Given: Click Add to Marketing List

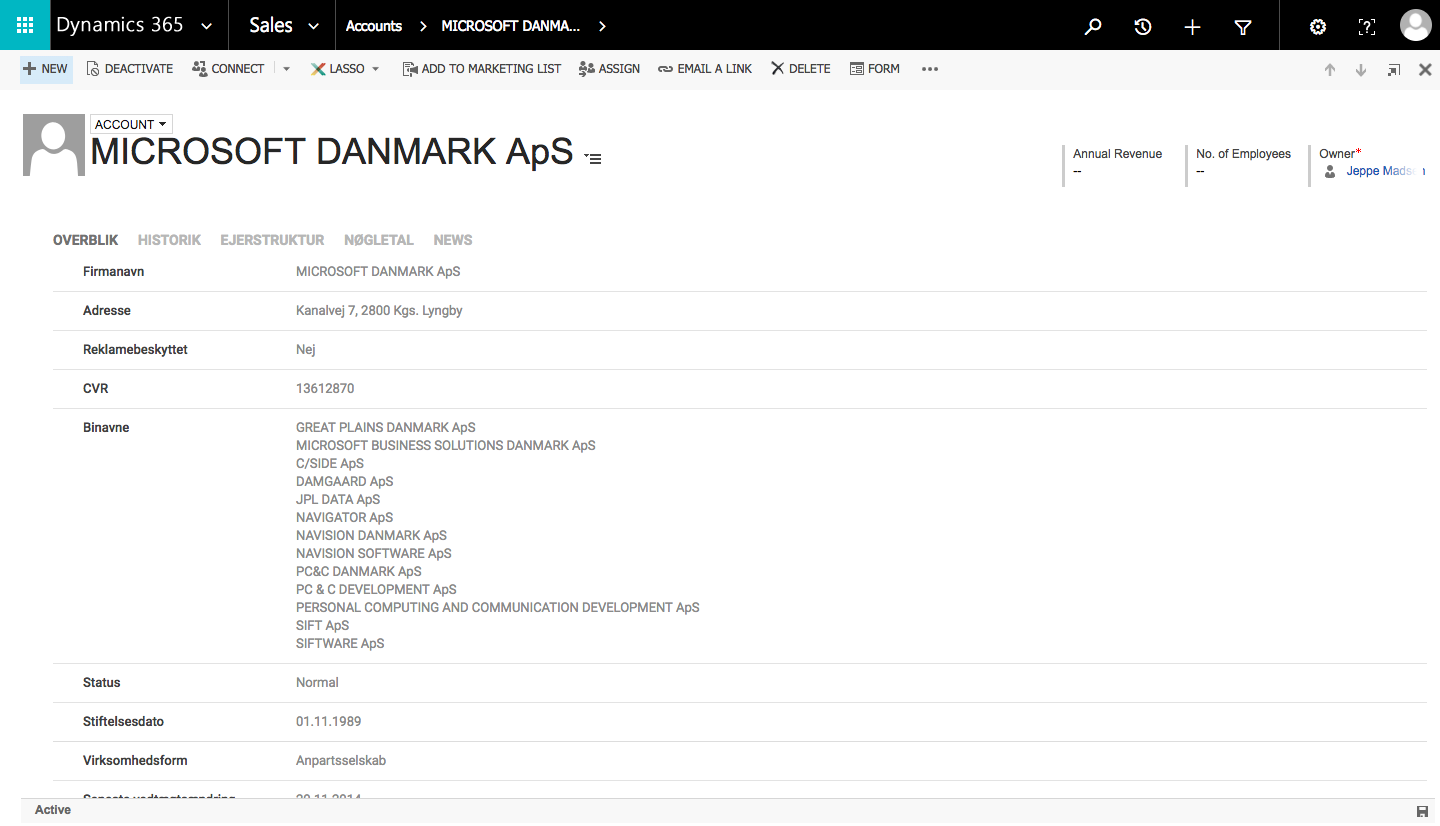Looking at the screenshot, I should 482,69.
